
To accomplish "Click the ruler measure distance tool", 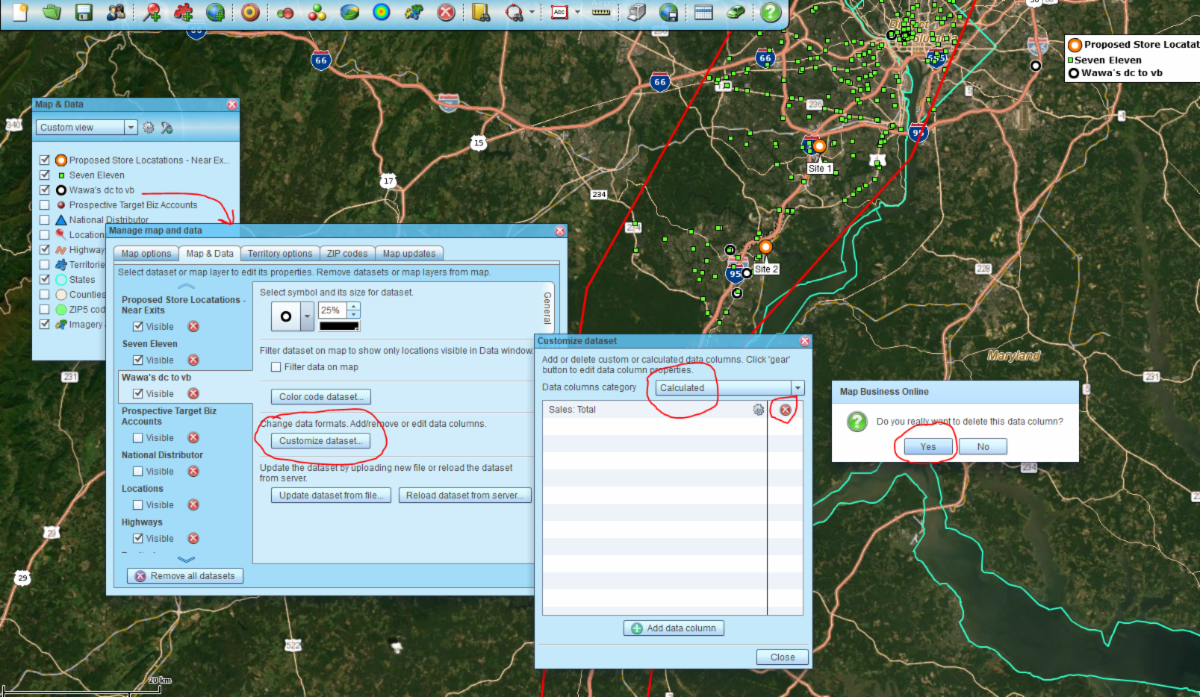I will point(600,13).
